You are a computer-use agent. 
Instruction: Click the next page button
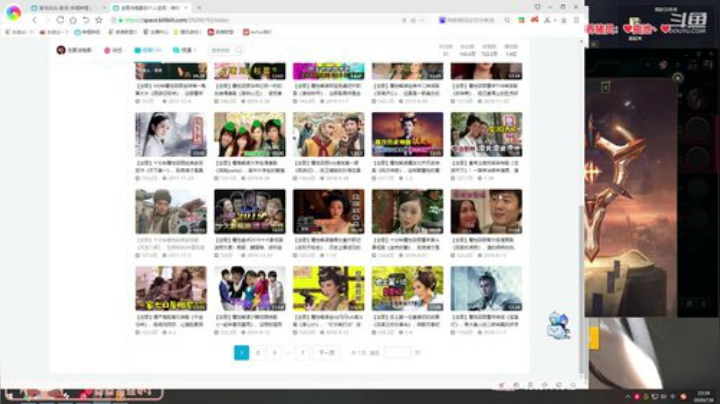tap(327, 353)
